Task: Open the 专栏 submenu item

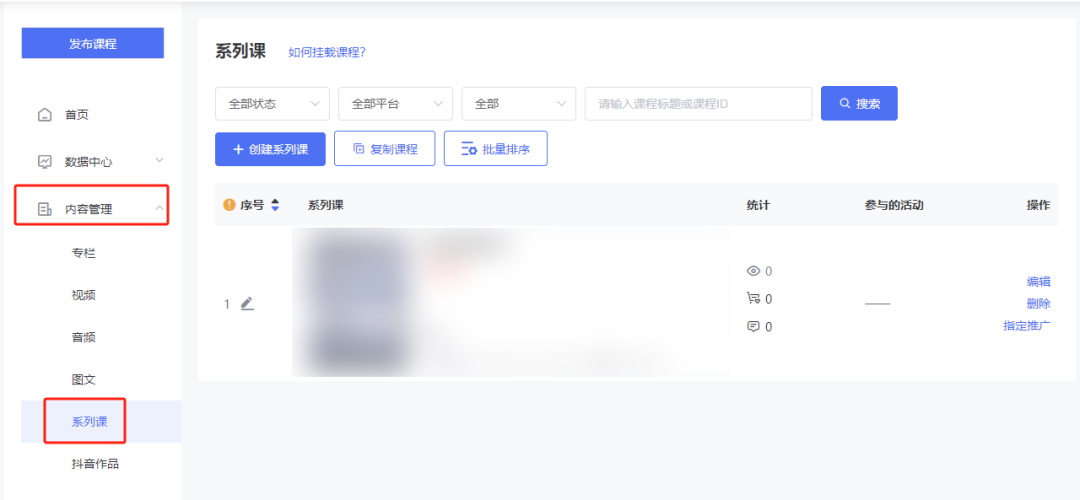Action: click(x=83, y=253)
